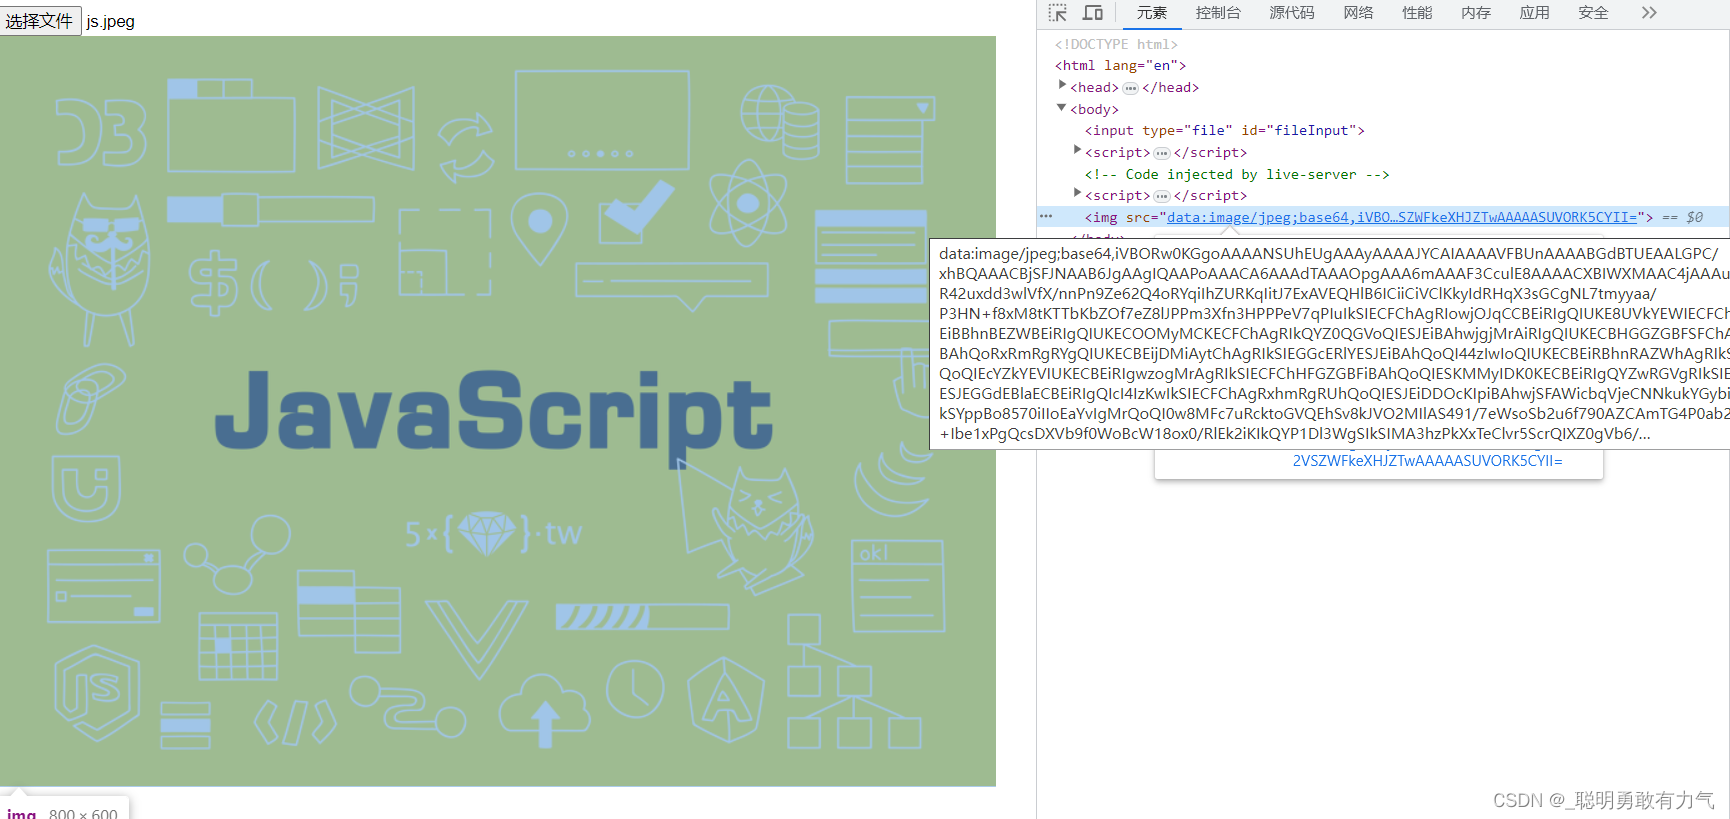Collapse the body element node
The width and height of the screenshot is (1730, 819).
[x=1062, y=108]
